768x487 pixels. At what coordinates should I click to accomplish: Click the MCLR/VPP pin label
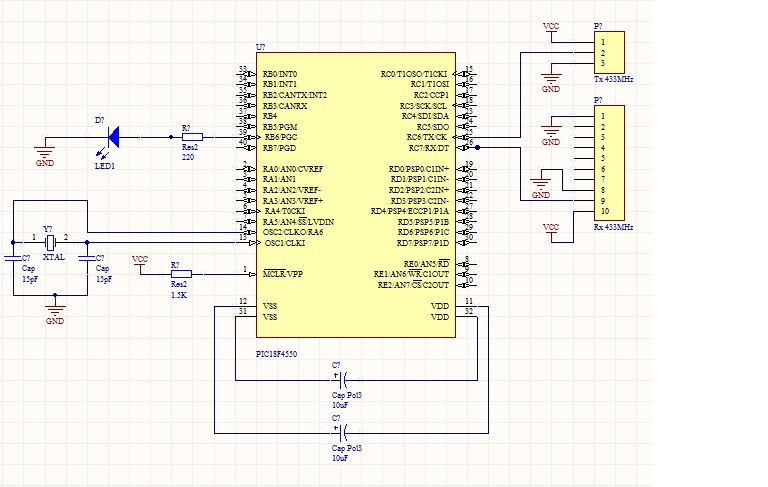pyautogui.click(x=283, y=274)
